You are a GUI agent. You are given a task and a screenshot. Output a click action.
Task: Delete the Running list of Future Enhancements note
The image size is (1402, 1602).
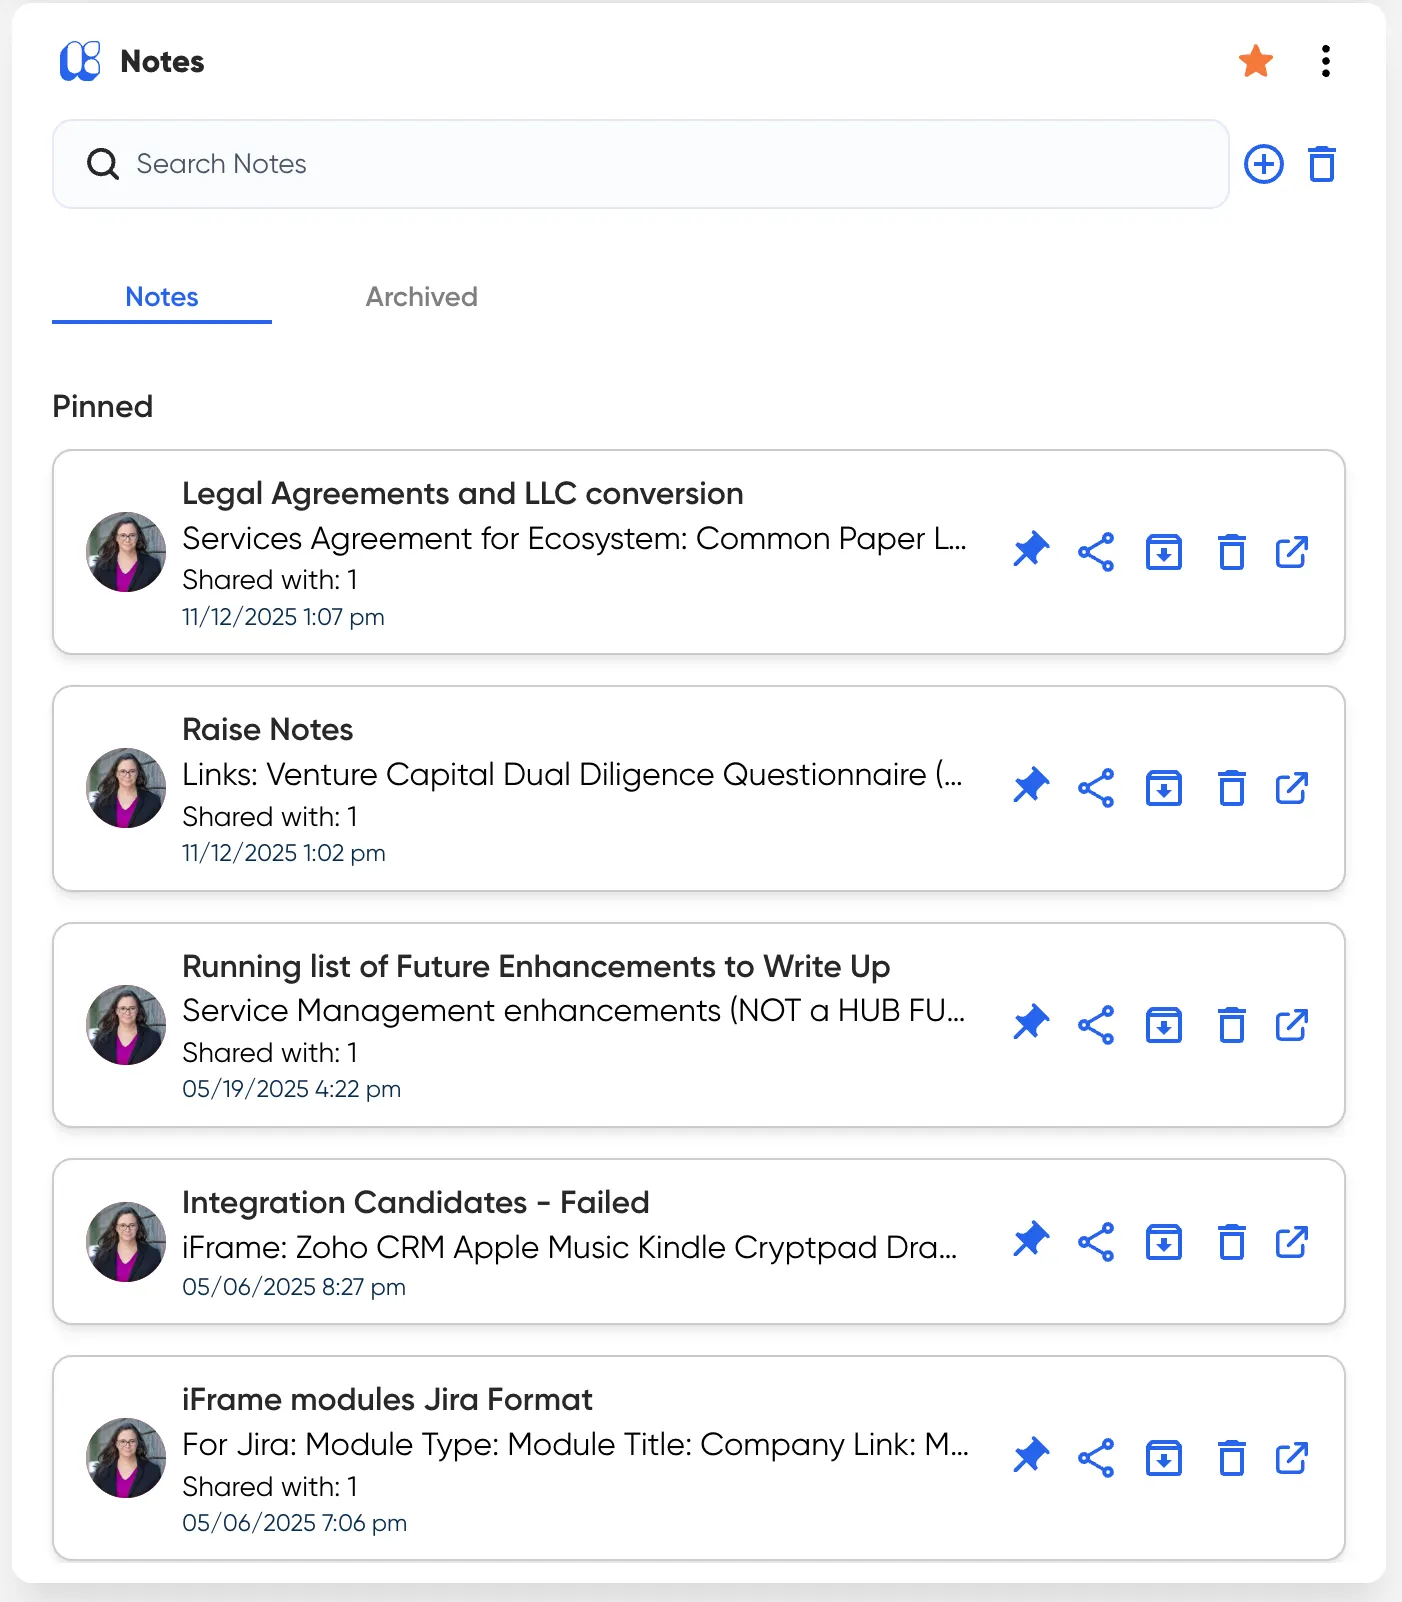[1232, 1025]
